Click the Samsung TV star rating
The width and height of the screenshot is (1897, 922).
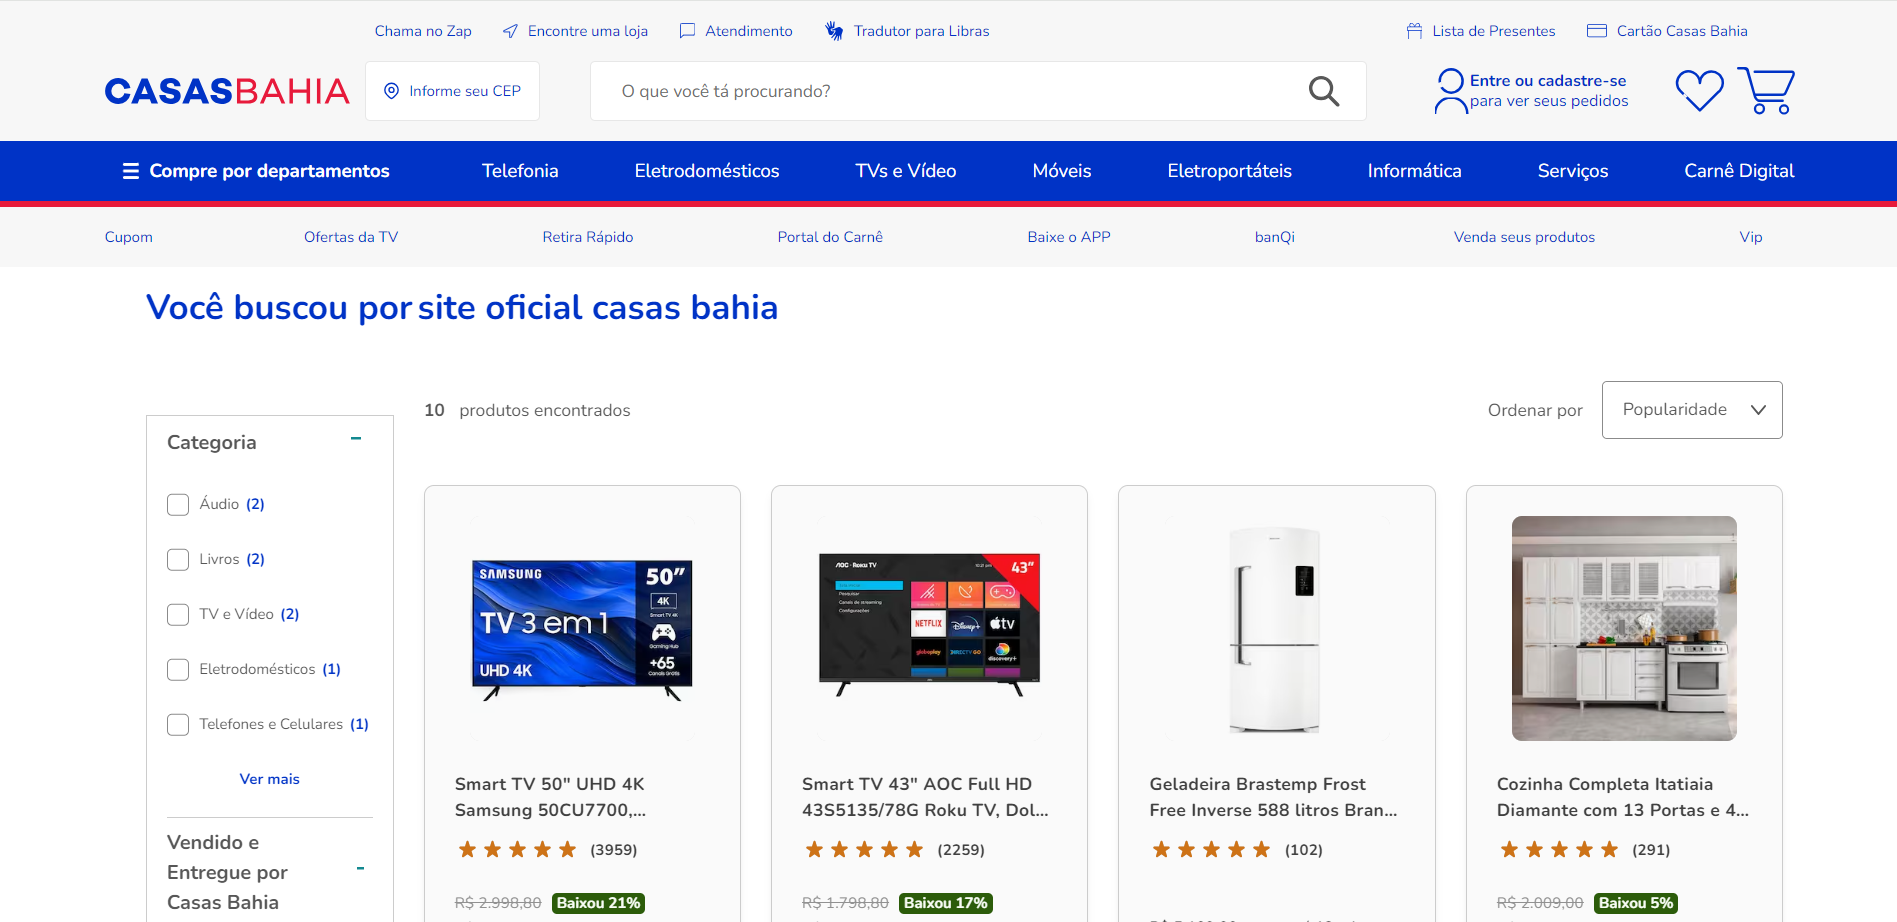coord(517,850)
